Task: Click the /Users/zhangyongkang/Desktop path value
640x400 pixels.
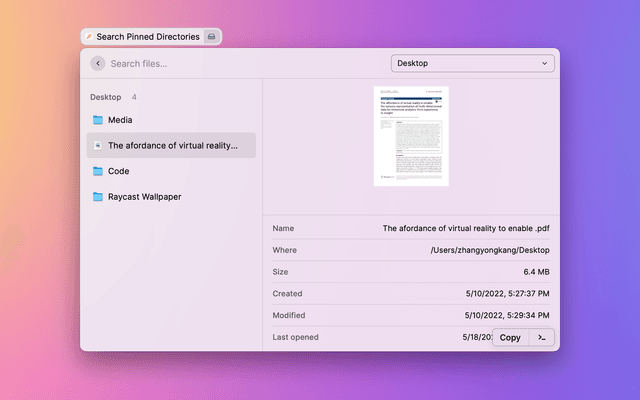Action: click(490, 250)
